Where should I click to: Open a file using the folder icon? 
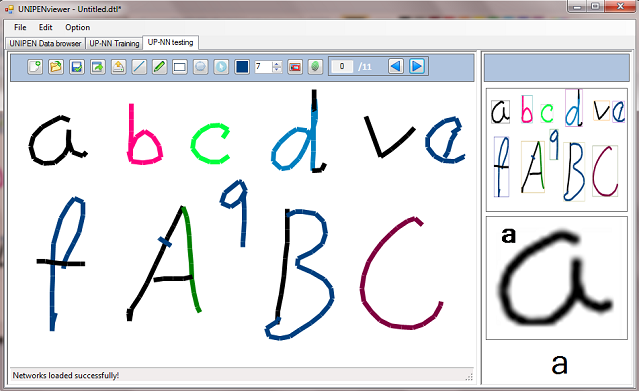[56, 66]
